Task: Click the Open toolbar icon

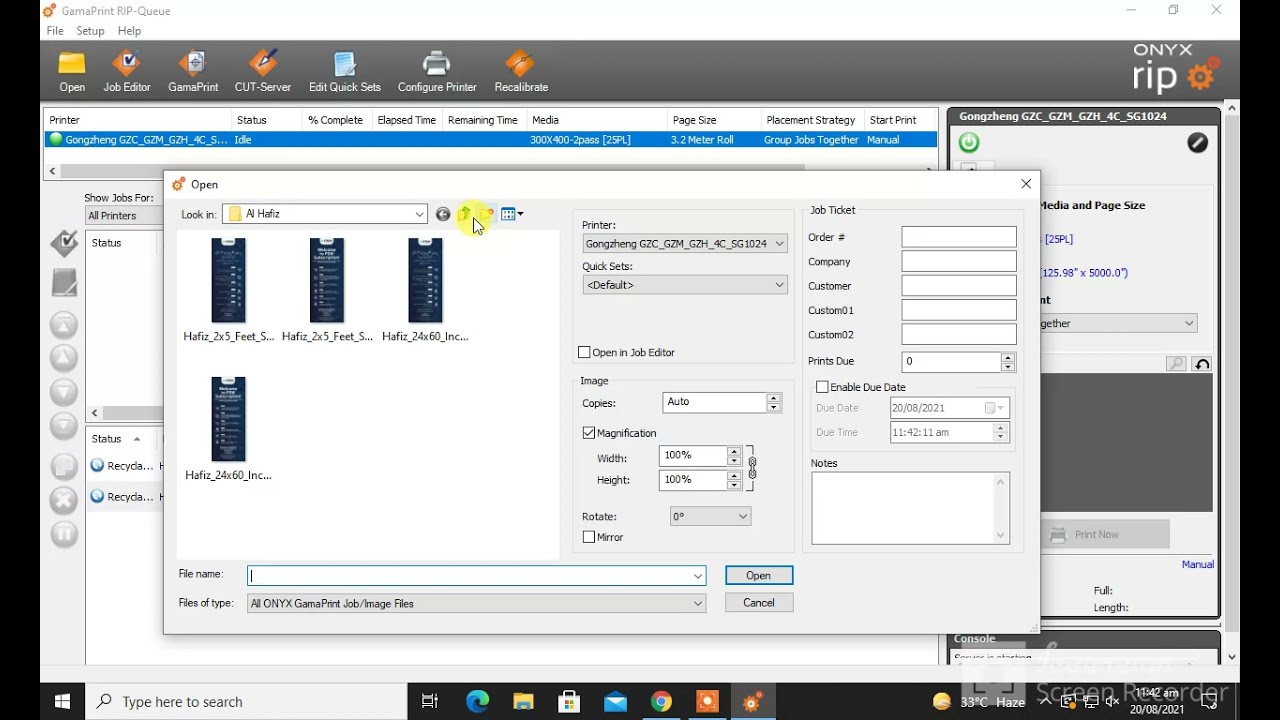Action: tap(72, 71)
